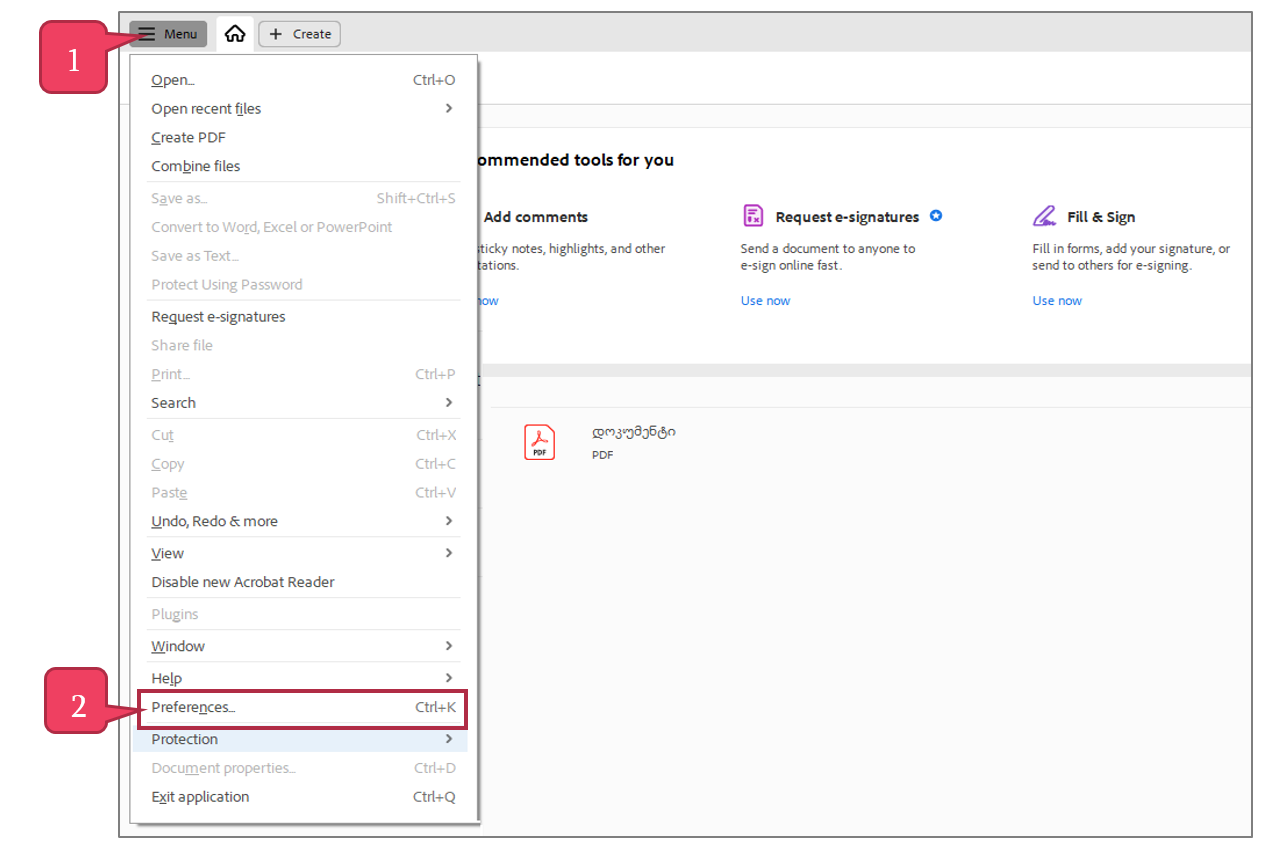
Task: Click Use now under Fill & Sign
Action: (x=1057, y=301)
